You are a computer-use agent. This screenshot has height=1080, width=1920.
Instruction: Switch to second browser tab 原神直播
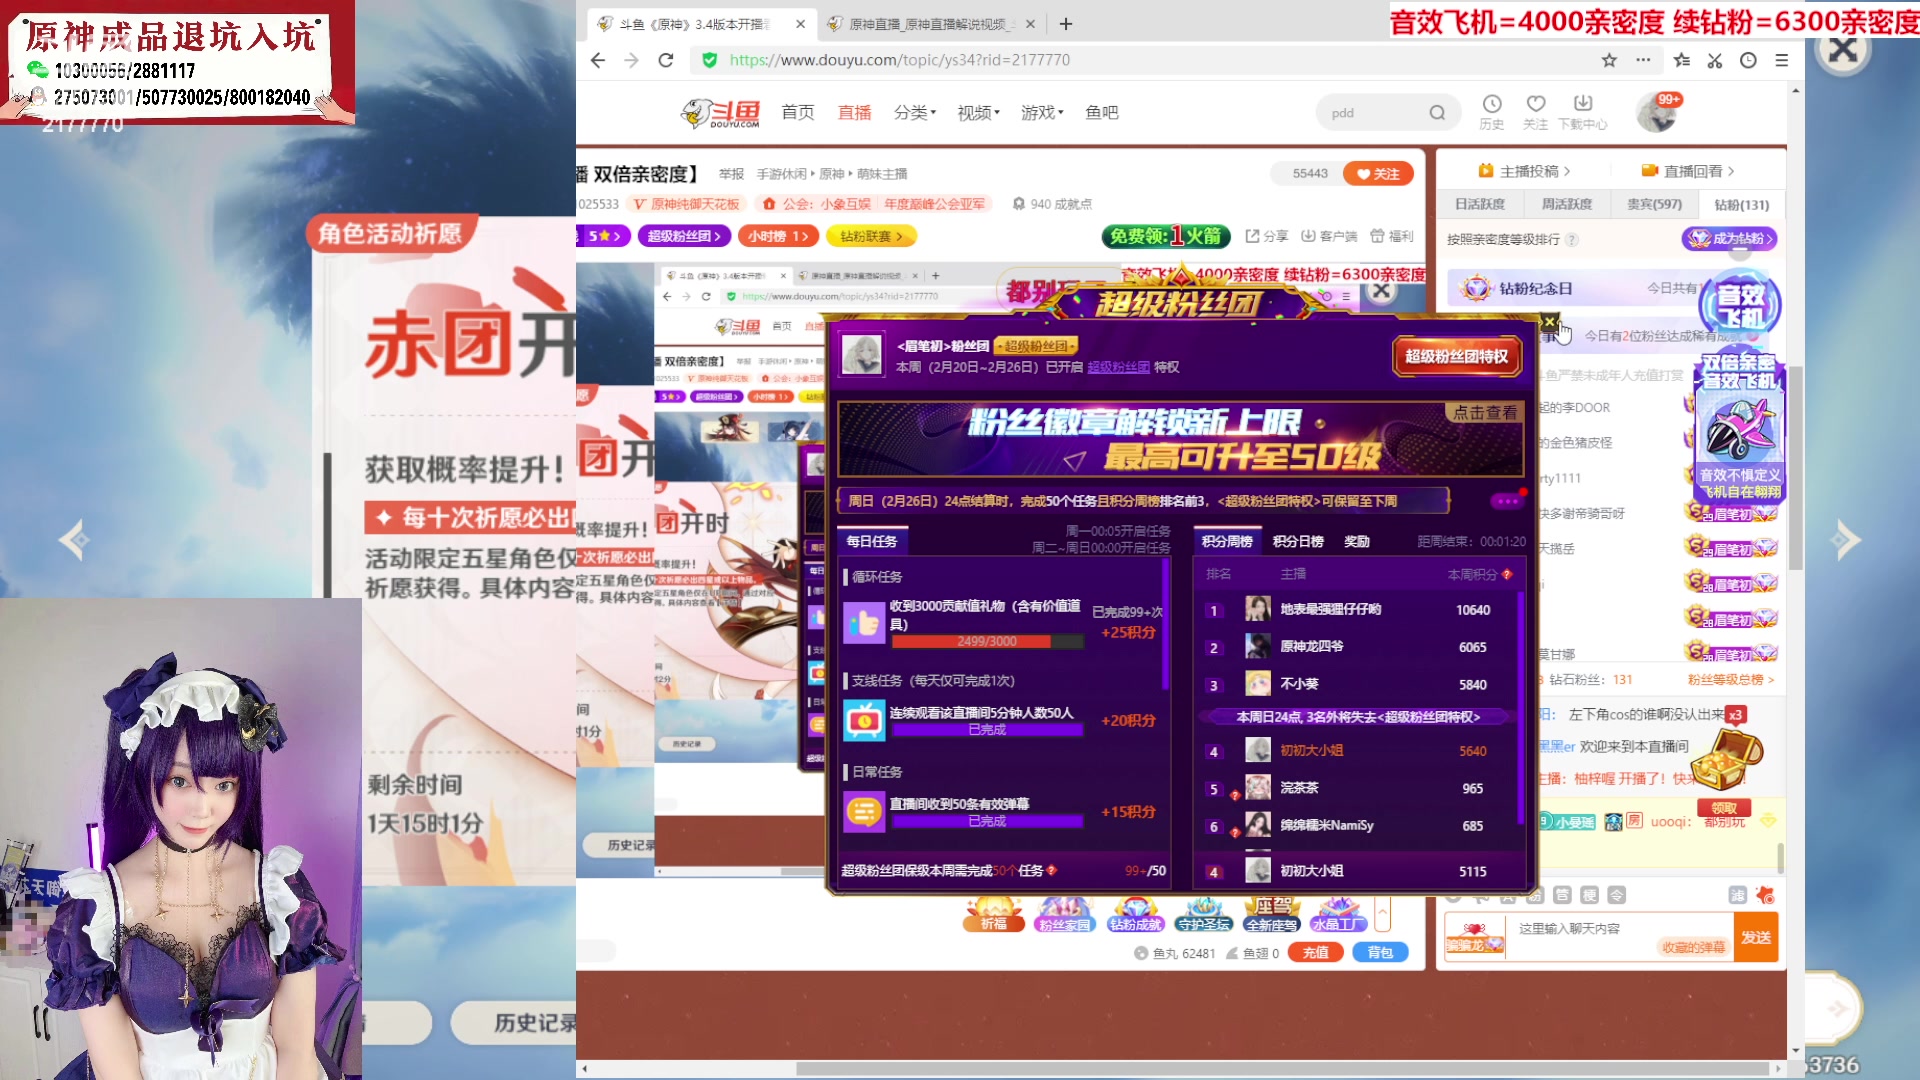929,24
